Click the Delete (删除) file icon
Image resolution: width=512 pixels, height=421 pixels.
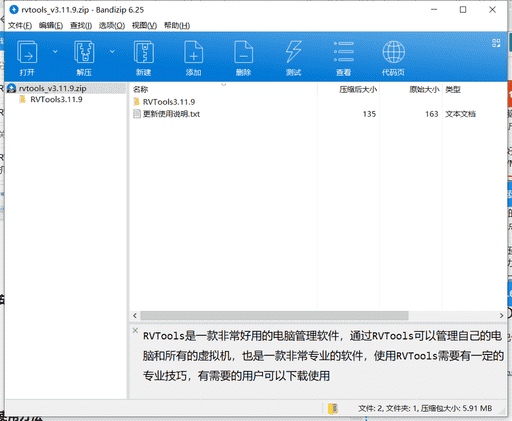(244, 52)
